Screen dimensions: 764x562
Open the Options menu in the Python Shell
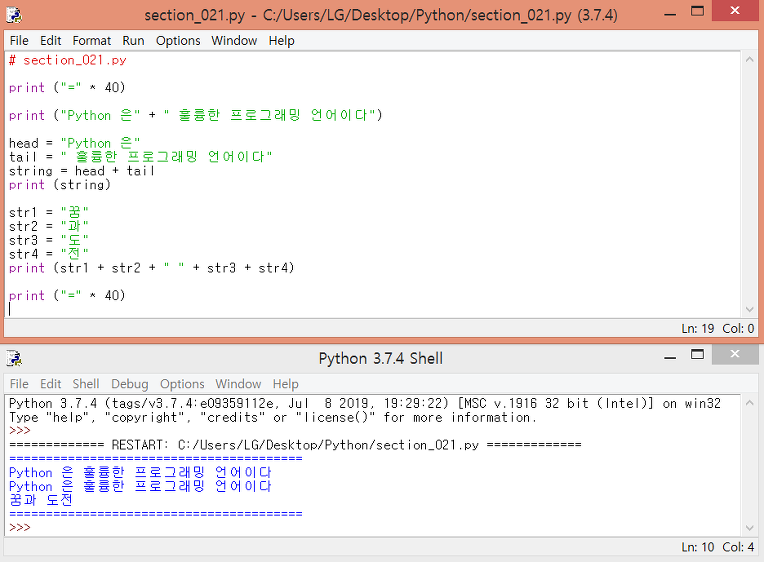pos(182,384)
